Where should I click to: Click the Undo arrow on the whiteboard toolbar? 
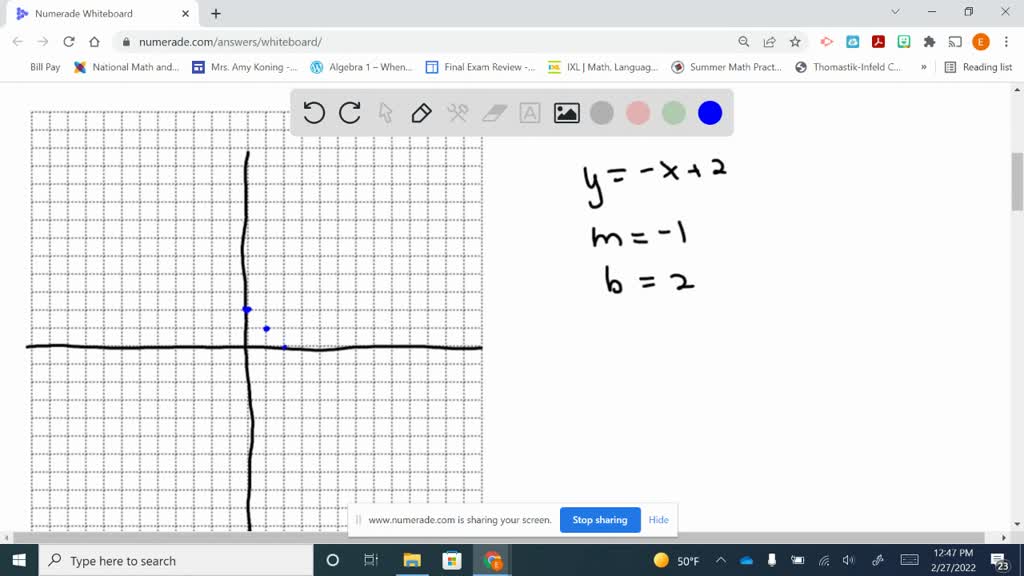pyautogui.click(x=314, y=113)
